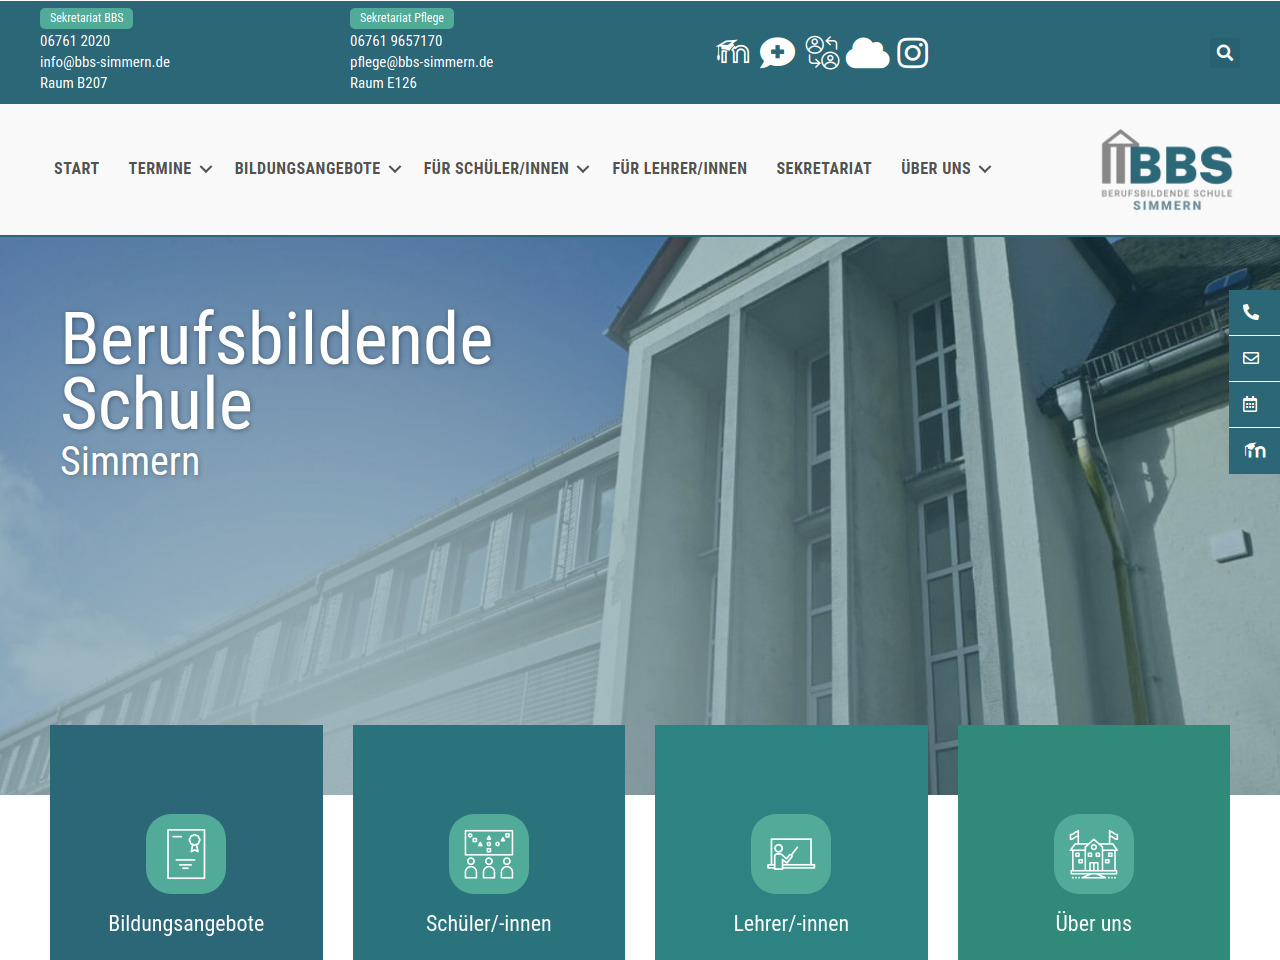Click the Moodle icon in side panel

[x=1254, y=450]
